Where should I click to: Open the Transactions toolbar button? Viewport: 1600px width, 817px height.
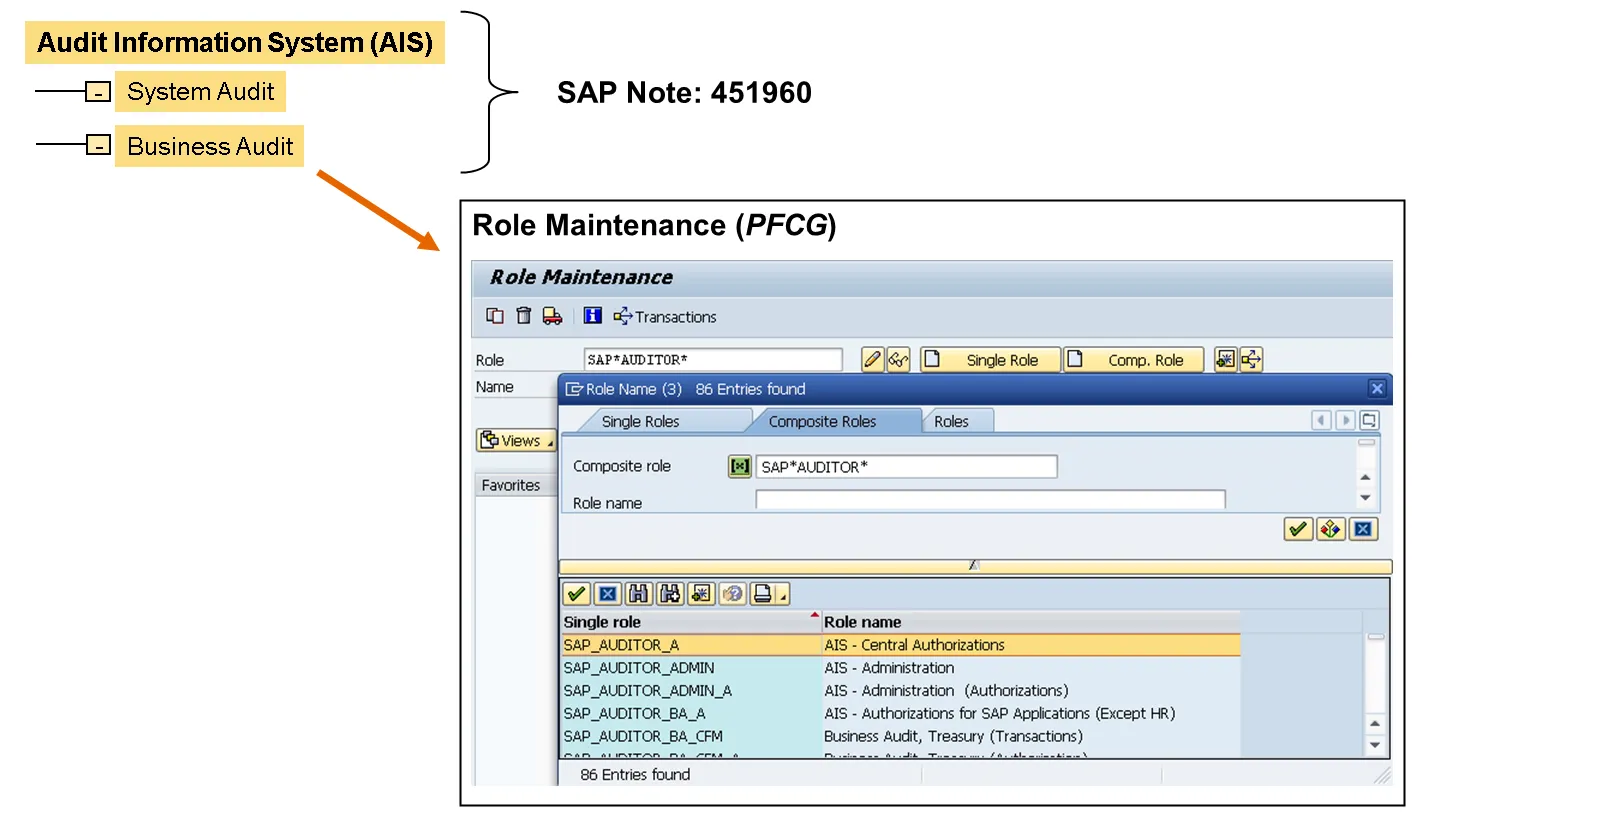[x=665, y=317]
